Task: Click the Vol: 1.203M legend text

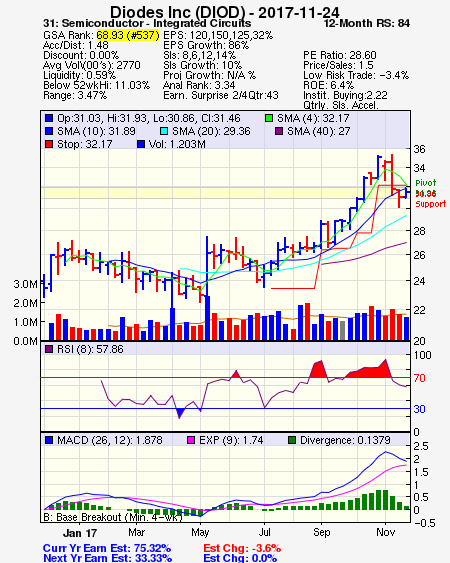Action: [177, 144]
